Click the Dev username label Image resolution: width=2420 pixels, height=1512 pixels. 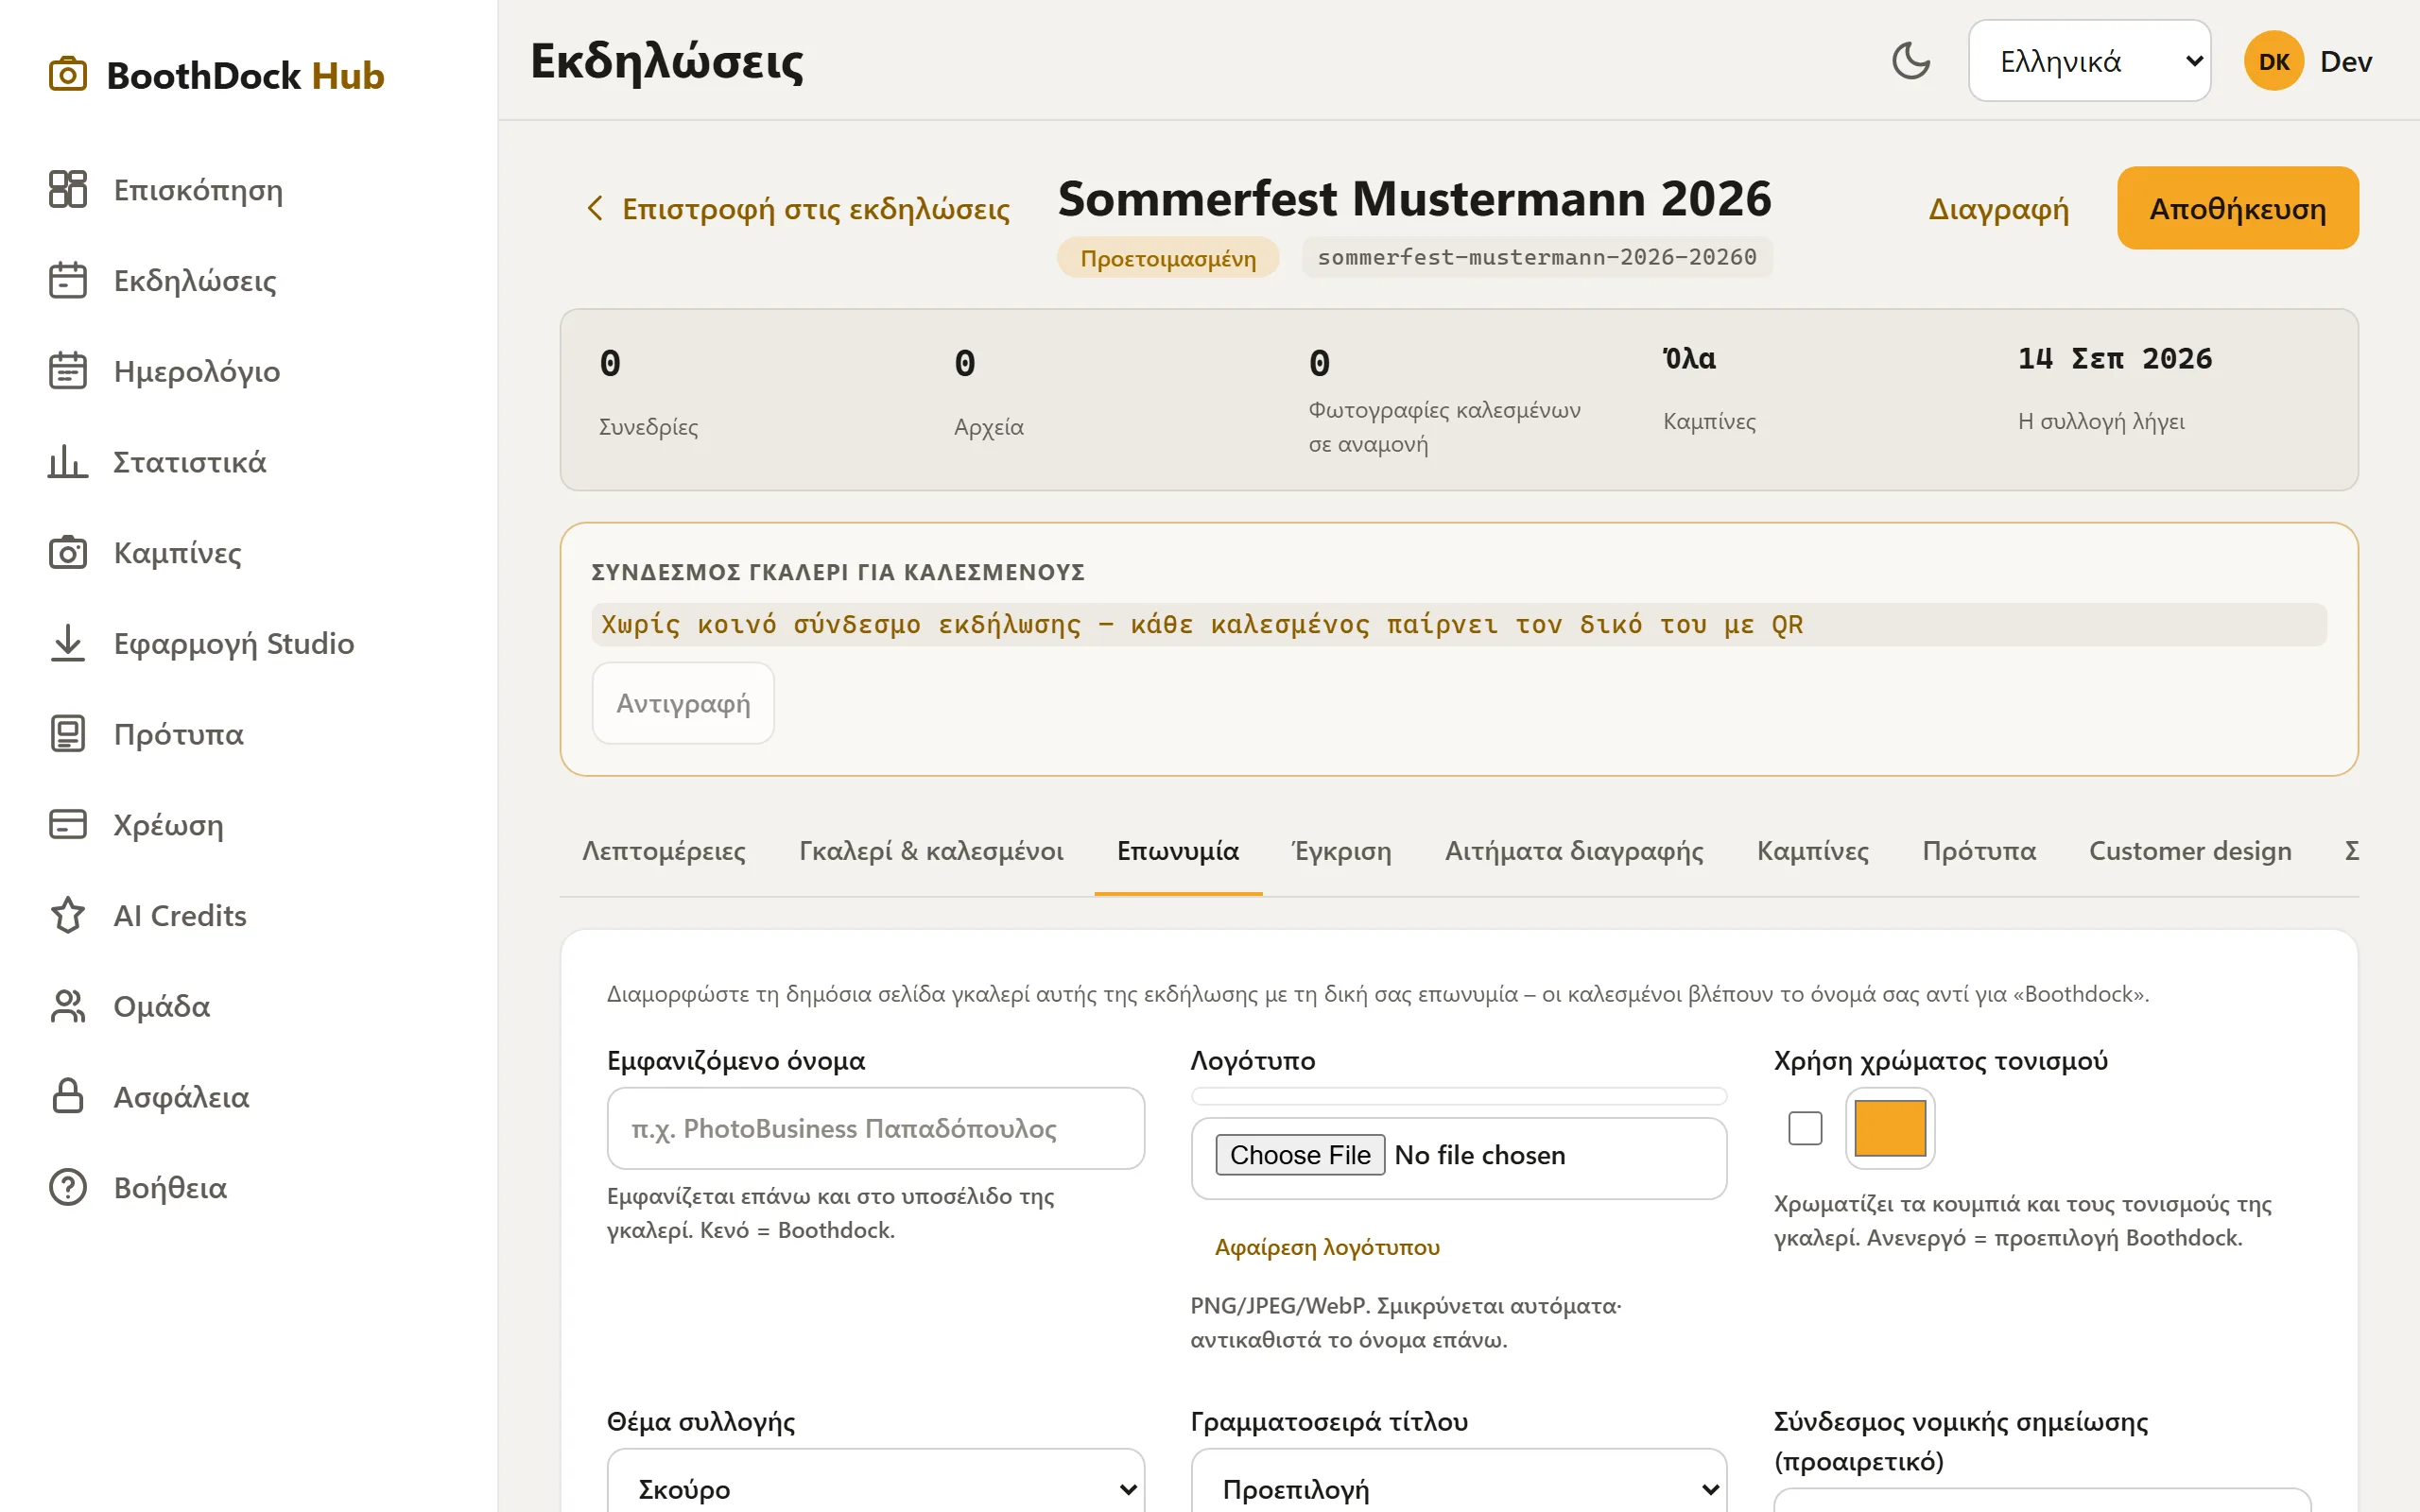2345,61
